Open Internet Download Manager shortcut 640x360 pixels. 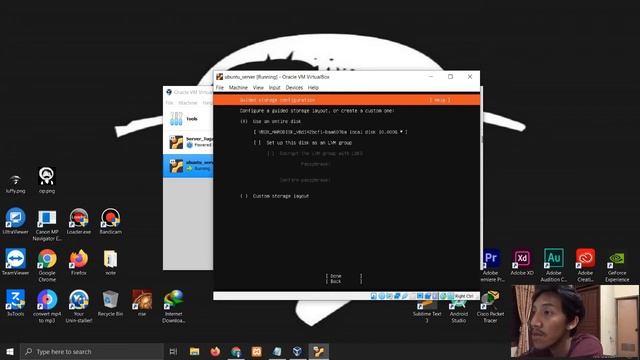pos(173,306)
